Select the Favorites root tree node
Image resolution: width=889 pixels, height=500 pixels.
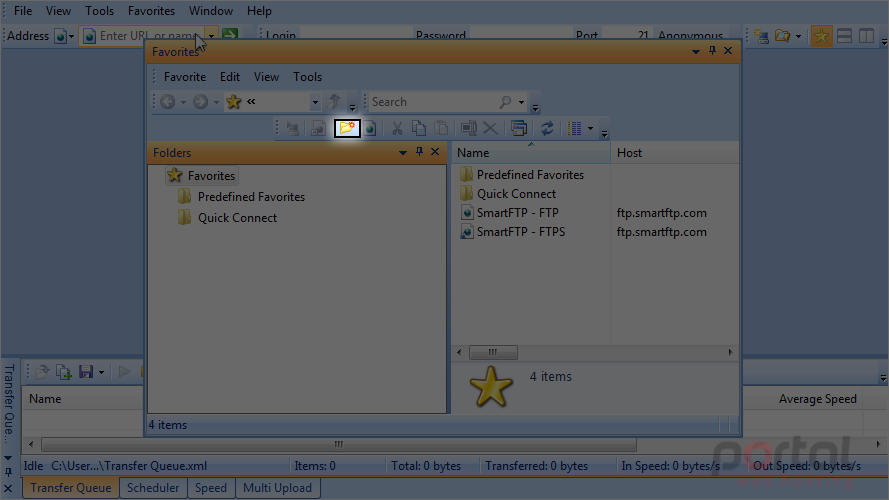[202, 176]
